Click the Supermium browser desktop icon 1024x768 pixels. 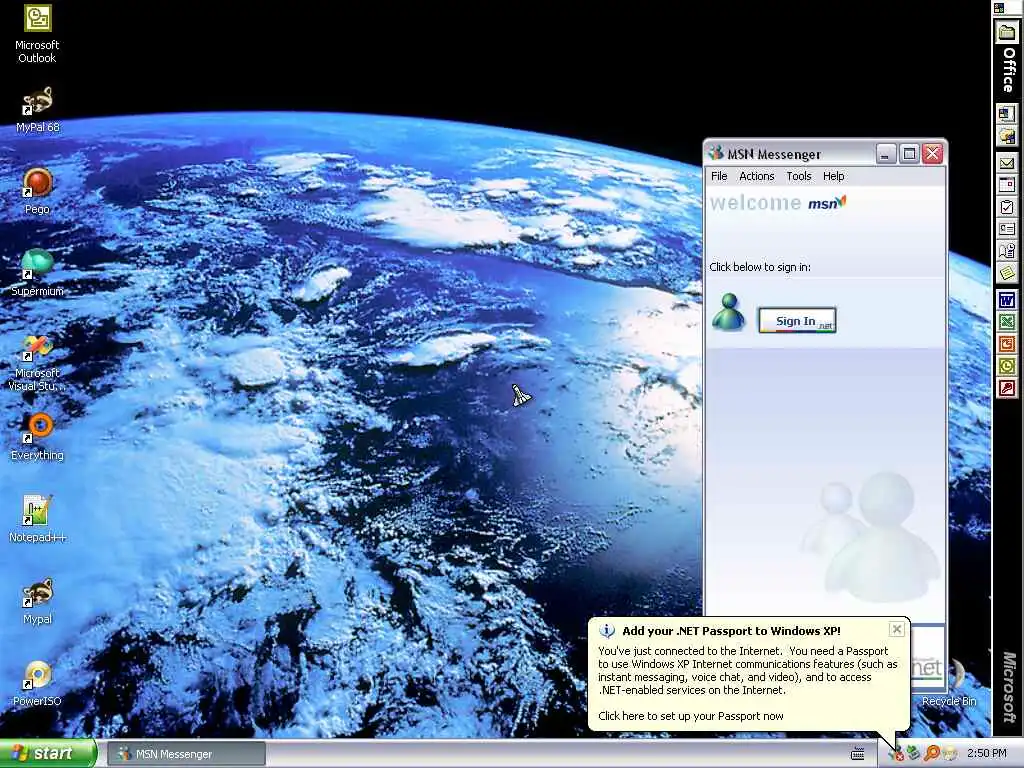point(37,273)
